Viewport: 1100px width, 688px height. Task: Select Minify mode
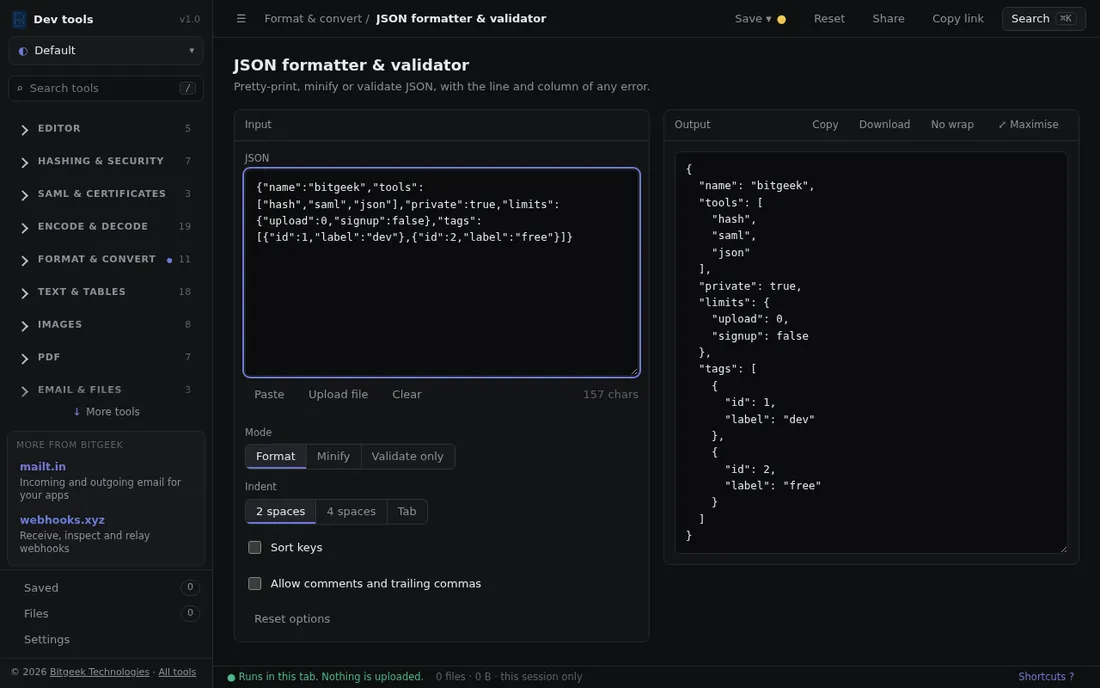coord(333,457)
